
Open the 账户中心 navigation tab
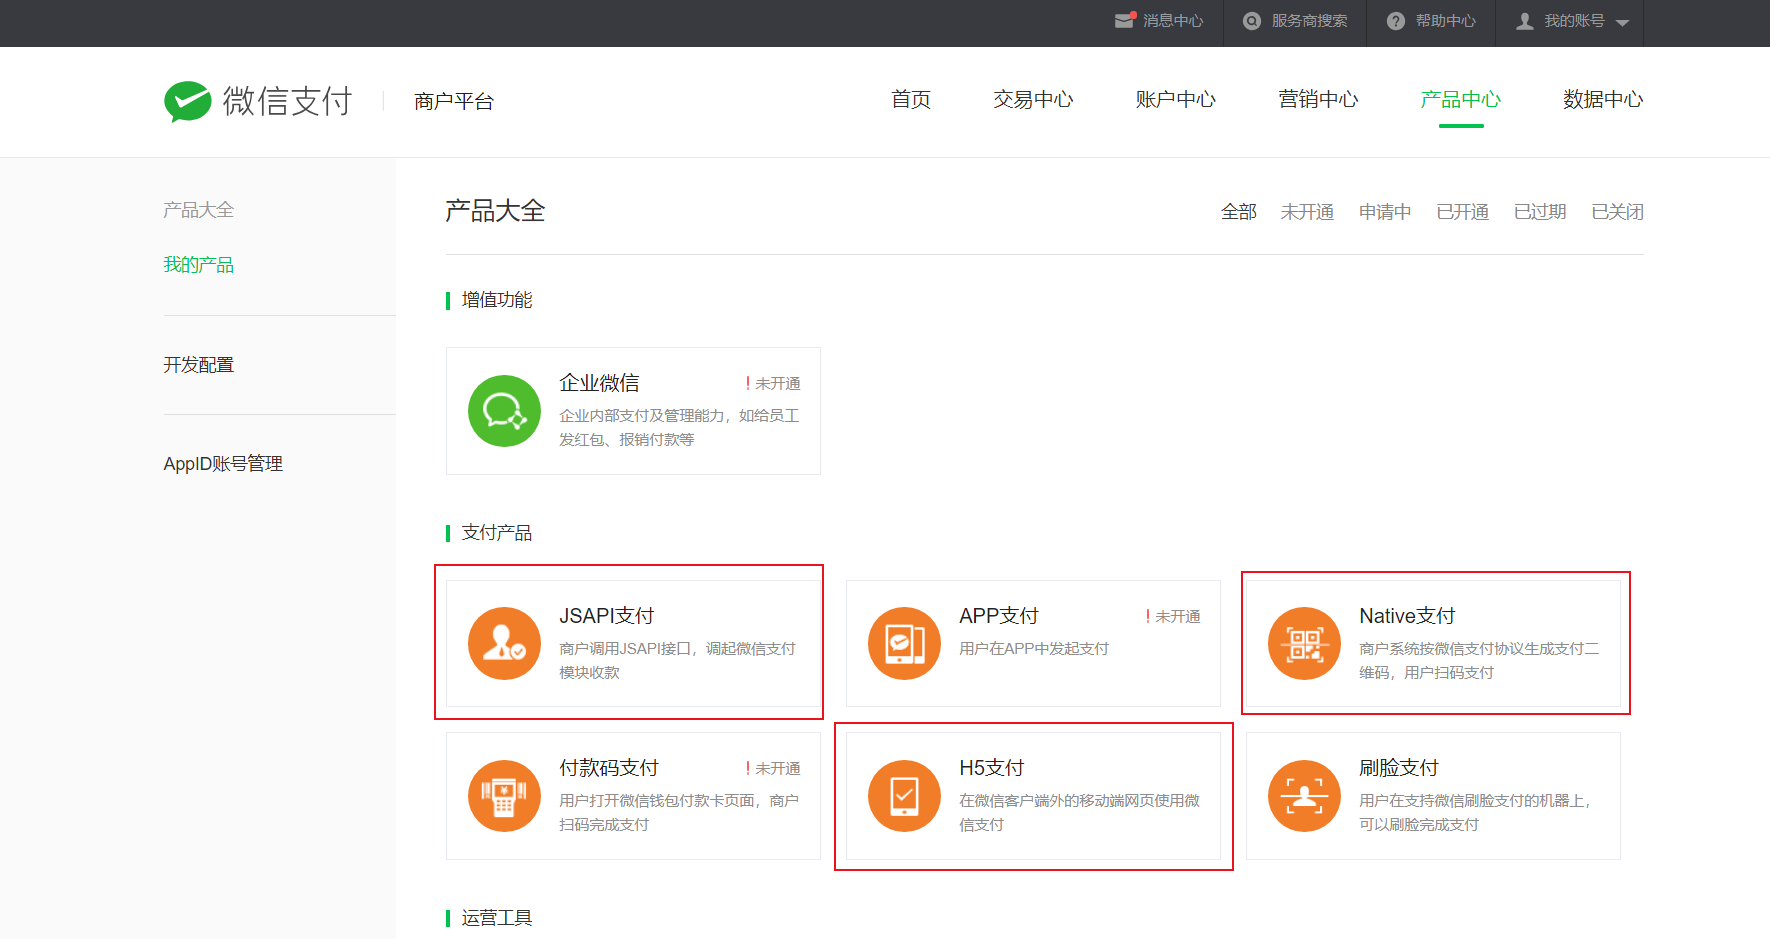pyautogui.click(x=1176, y=100)
